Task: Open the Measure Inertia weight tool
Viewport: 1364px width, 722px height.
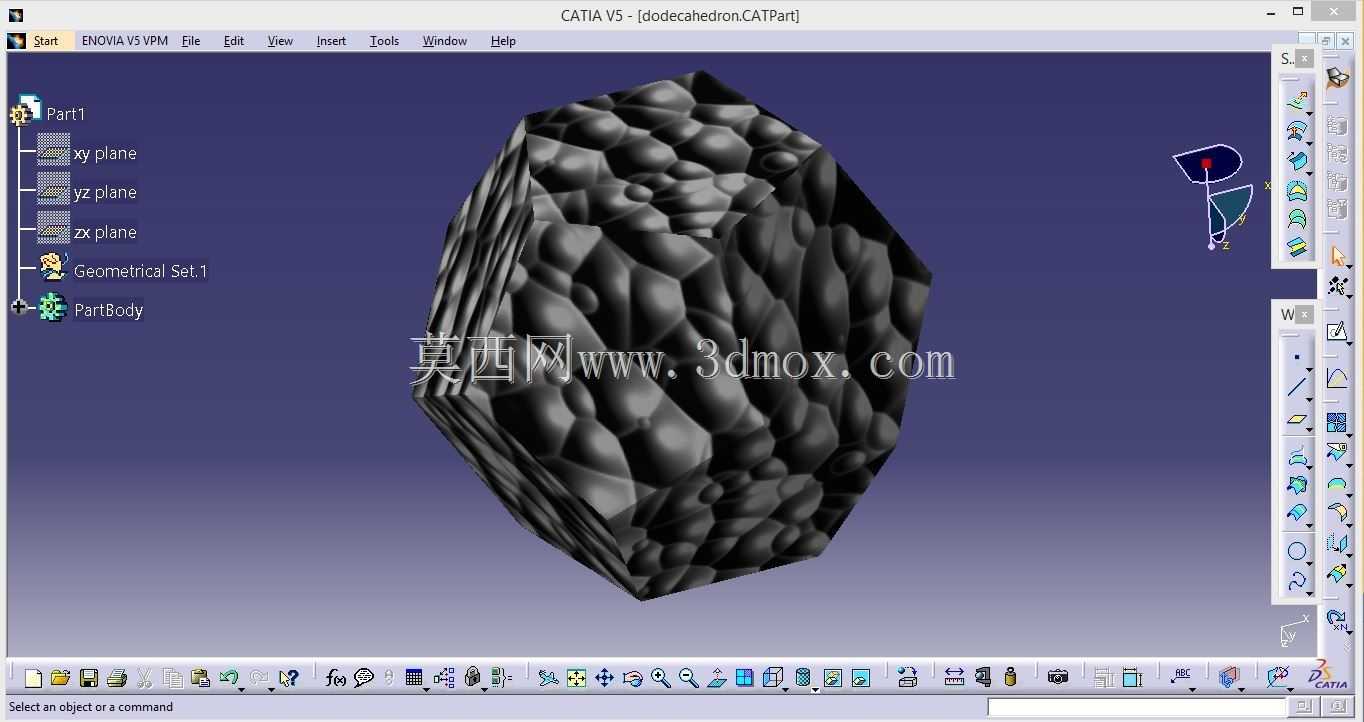Action: click(x=1010, y=678)
